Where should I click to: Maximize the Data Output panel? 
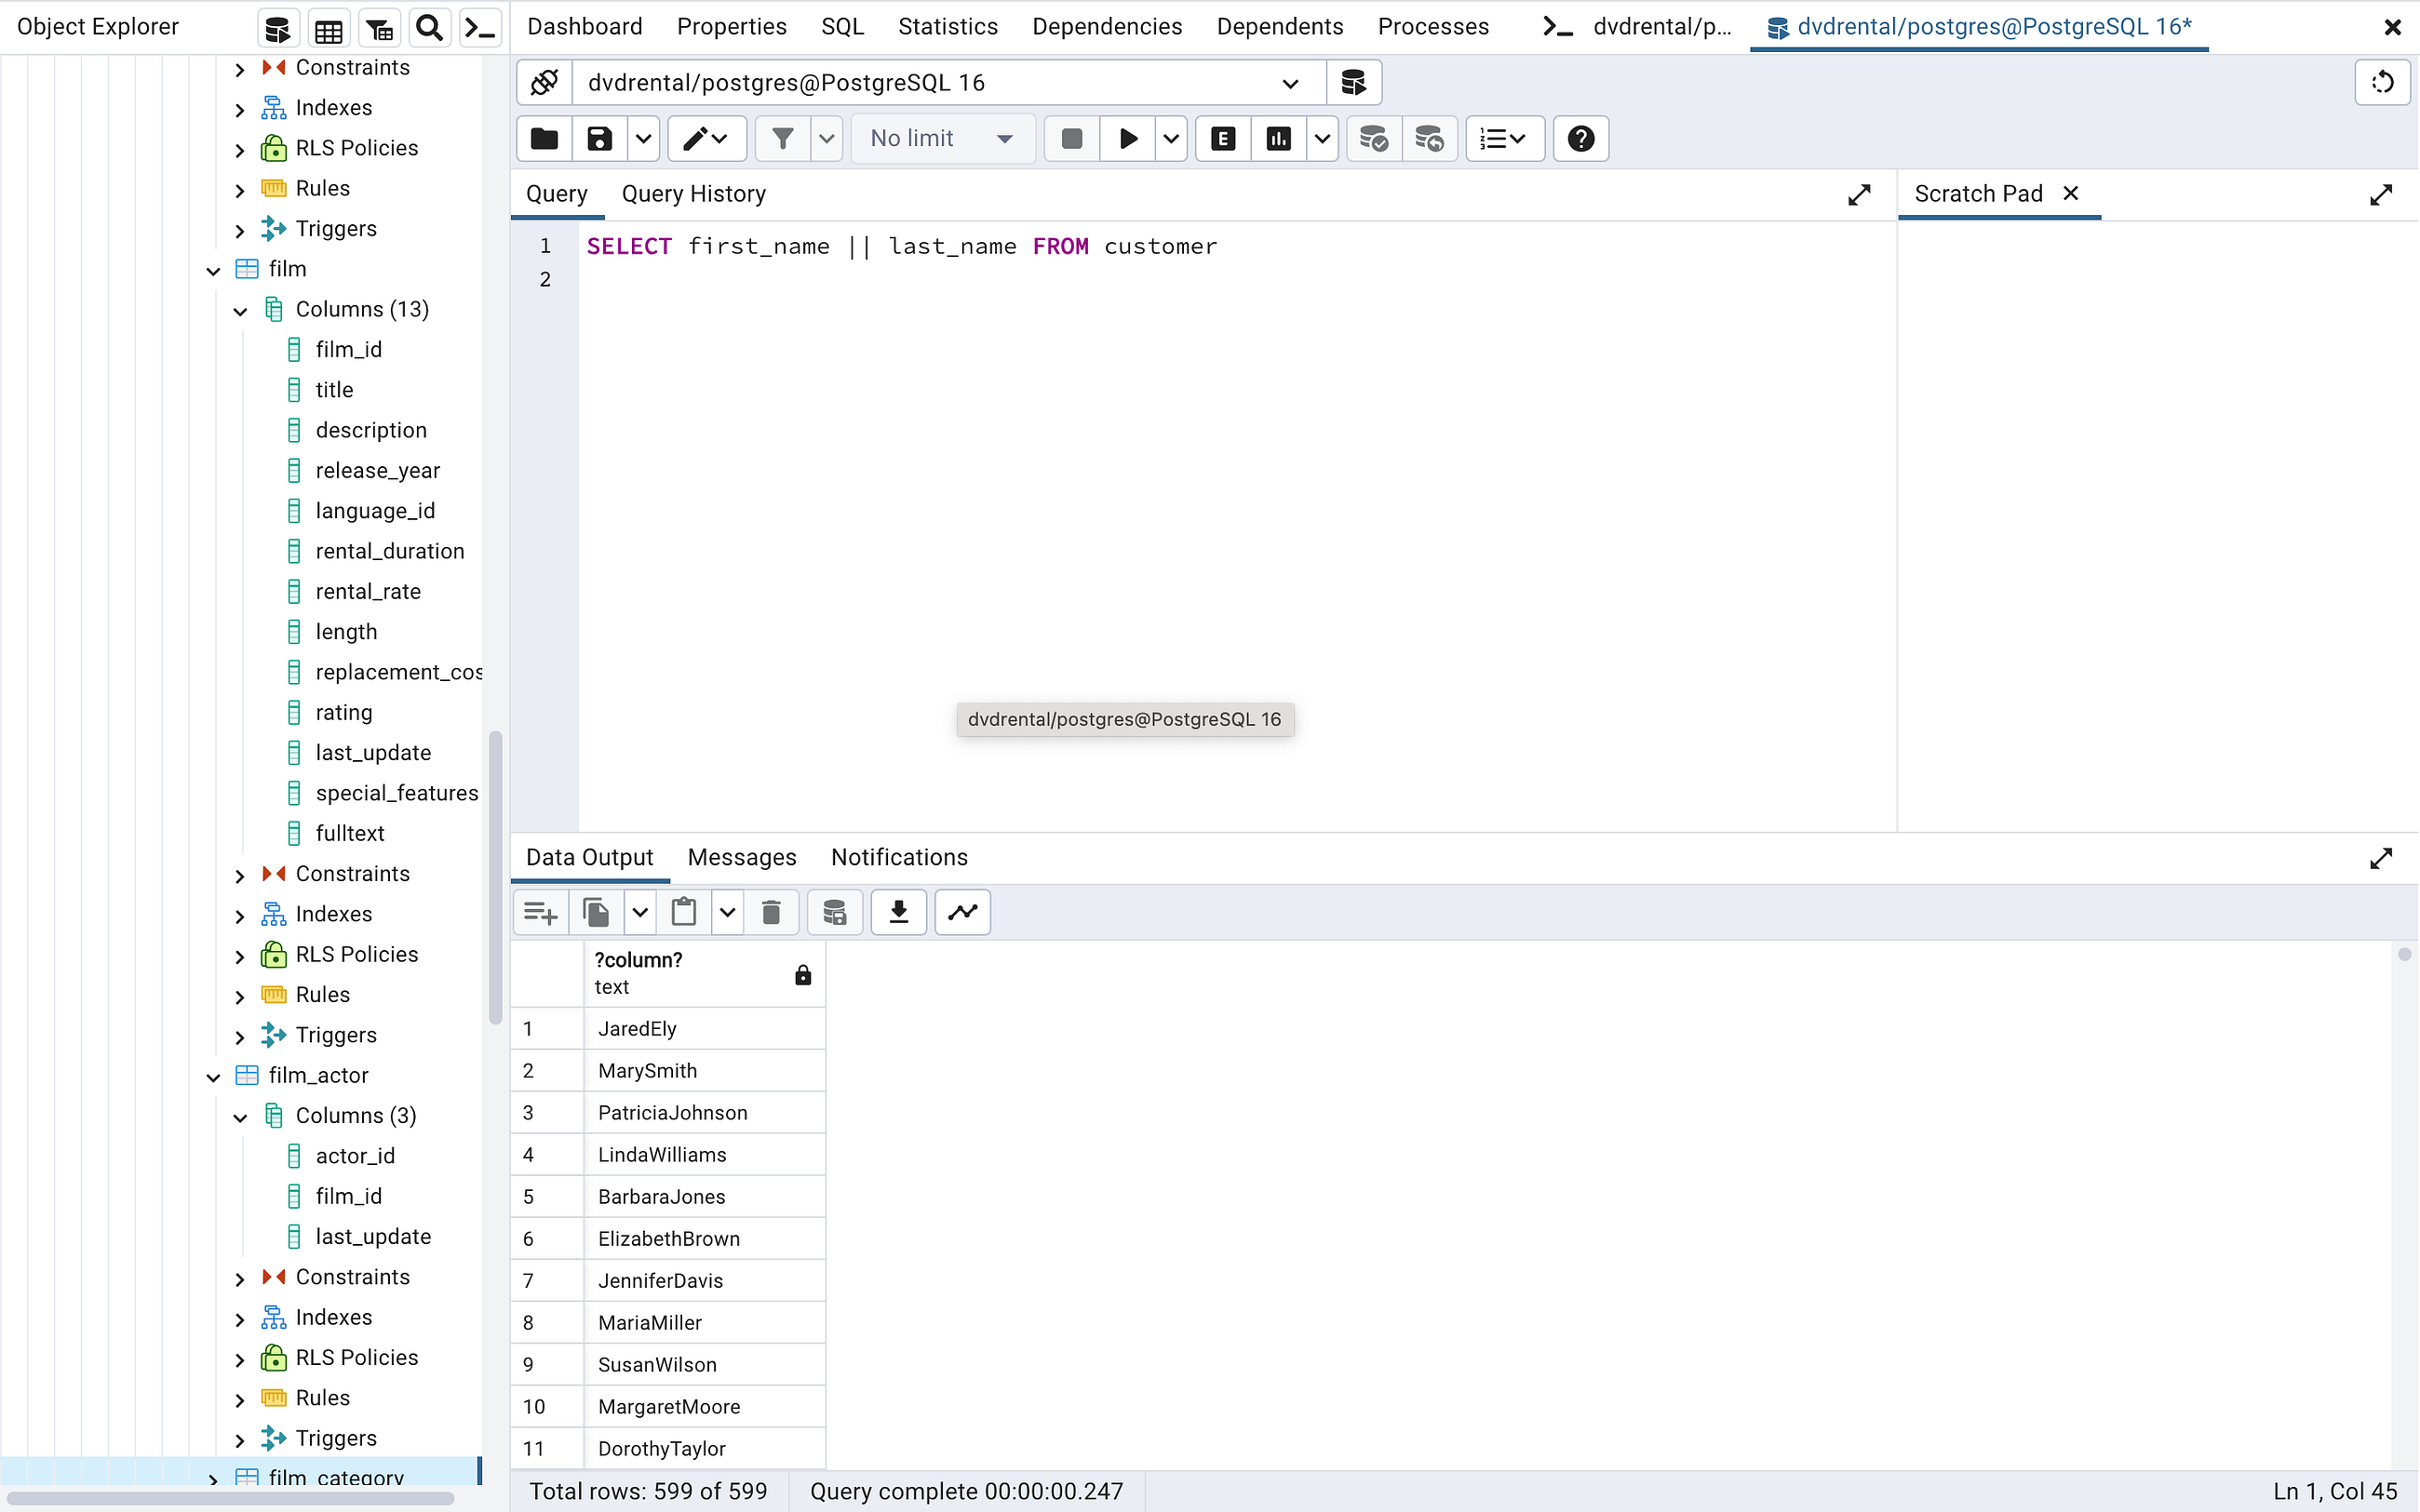tap(2381, 858)
